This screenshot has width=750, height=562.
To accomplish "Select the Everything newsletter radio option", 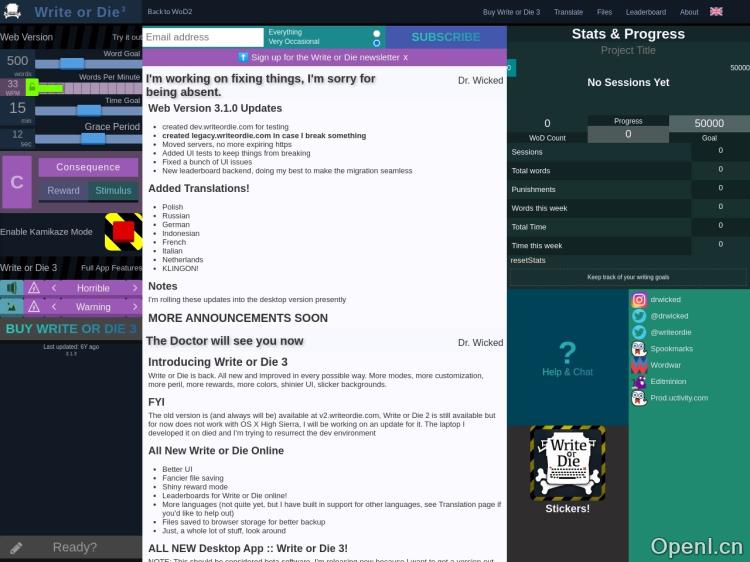I will [x=377, y=33].
